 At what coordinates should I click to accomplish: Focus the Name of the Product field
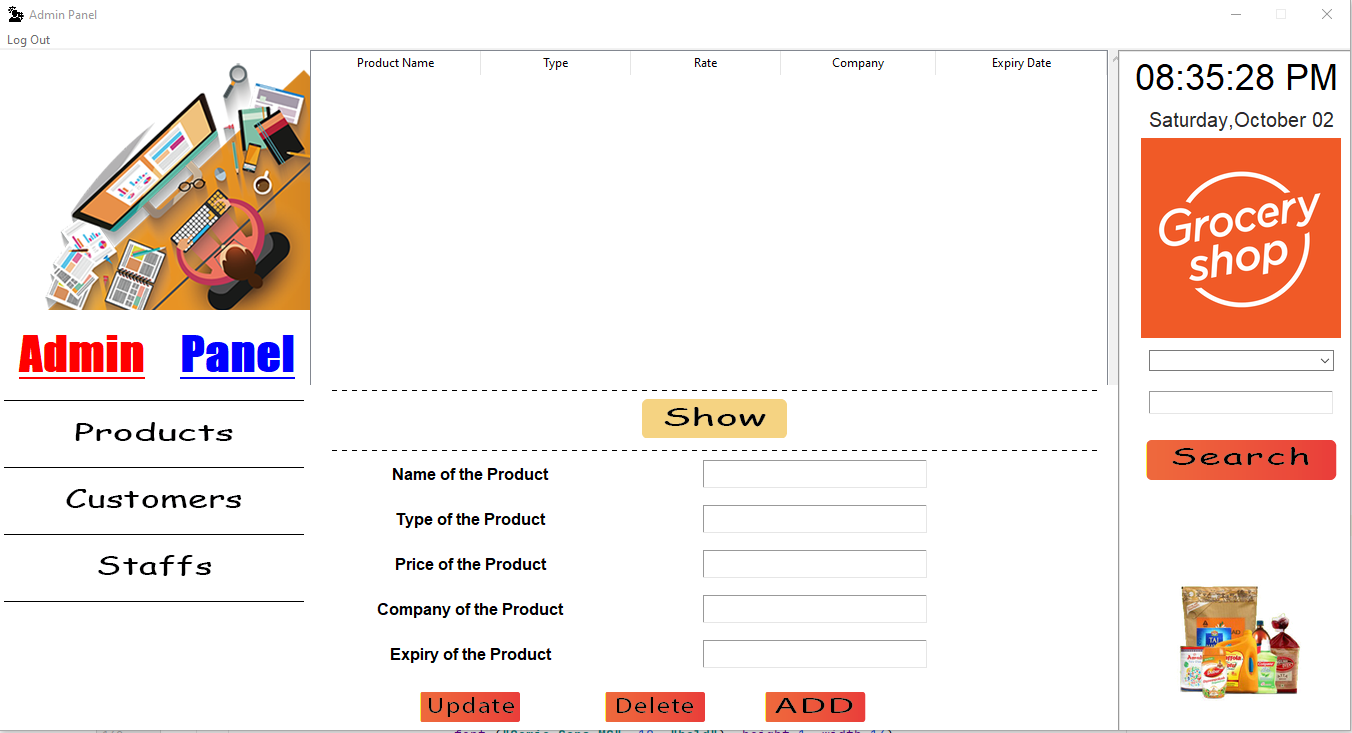click(x=815, y=474)
